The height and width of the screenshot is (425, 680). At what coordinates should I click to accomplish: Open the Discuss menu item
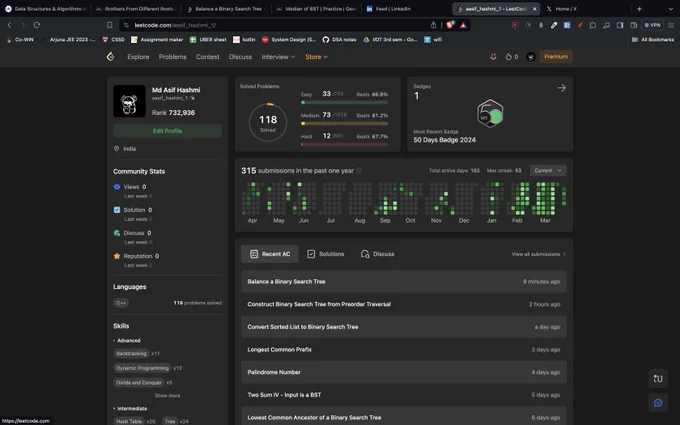(x=240, y=57)
